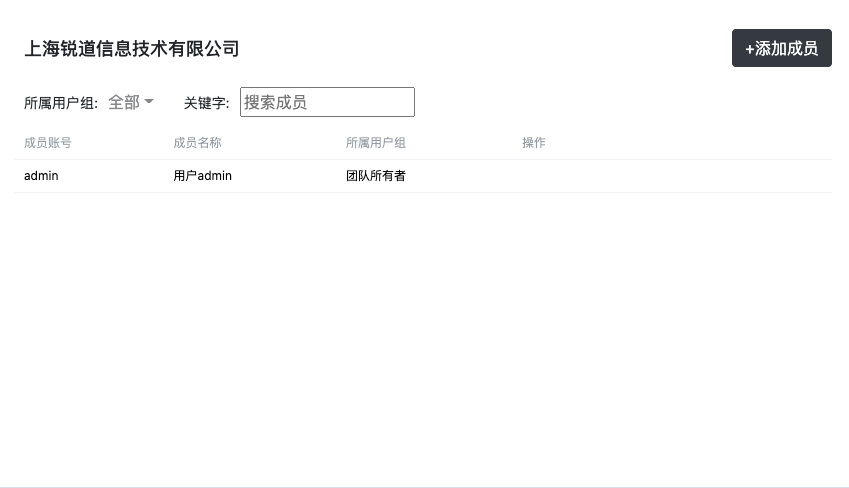Click the 成员名称 column header
The image size is (849, 488).
tap(197, 143)
